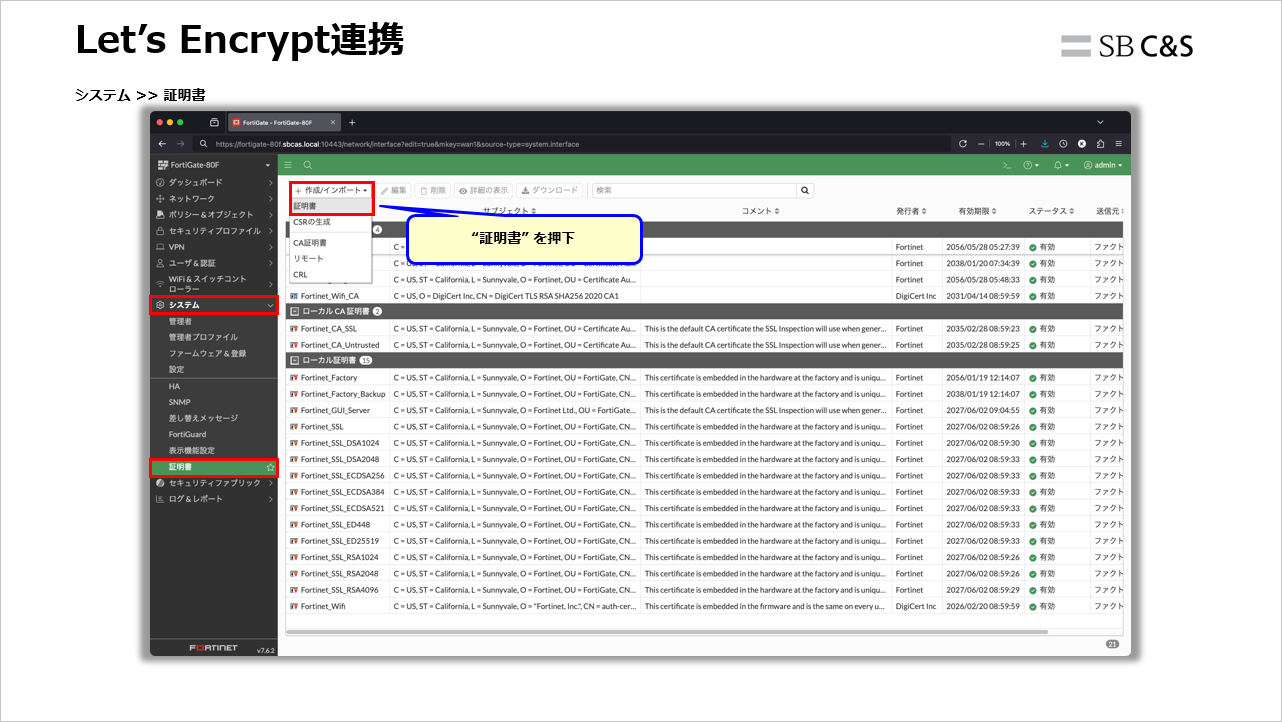Open ファームウェア＆登録 in sidebar

click(214, 353)
